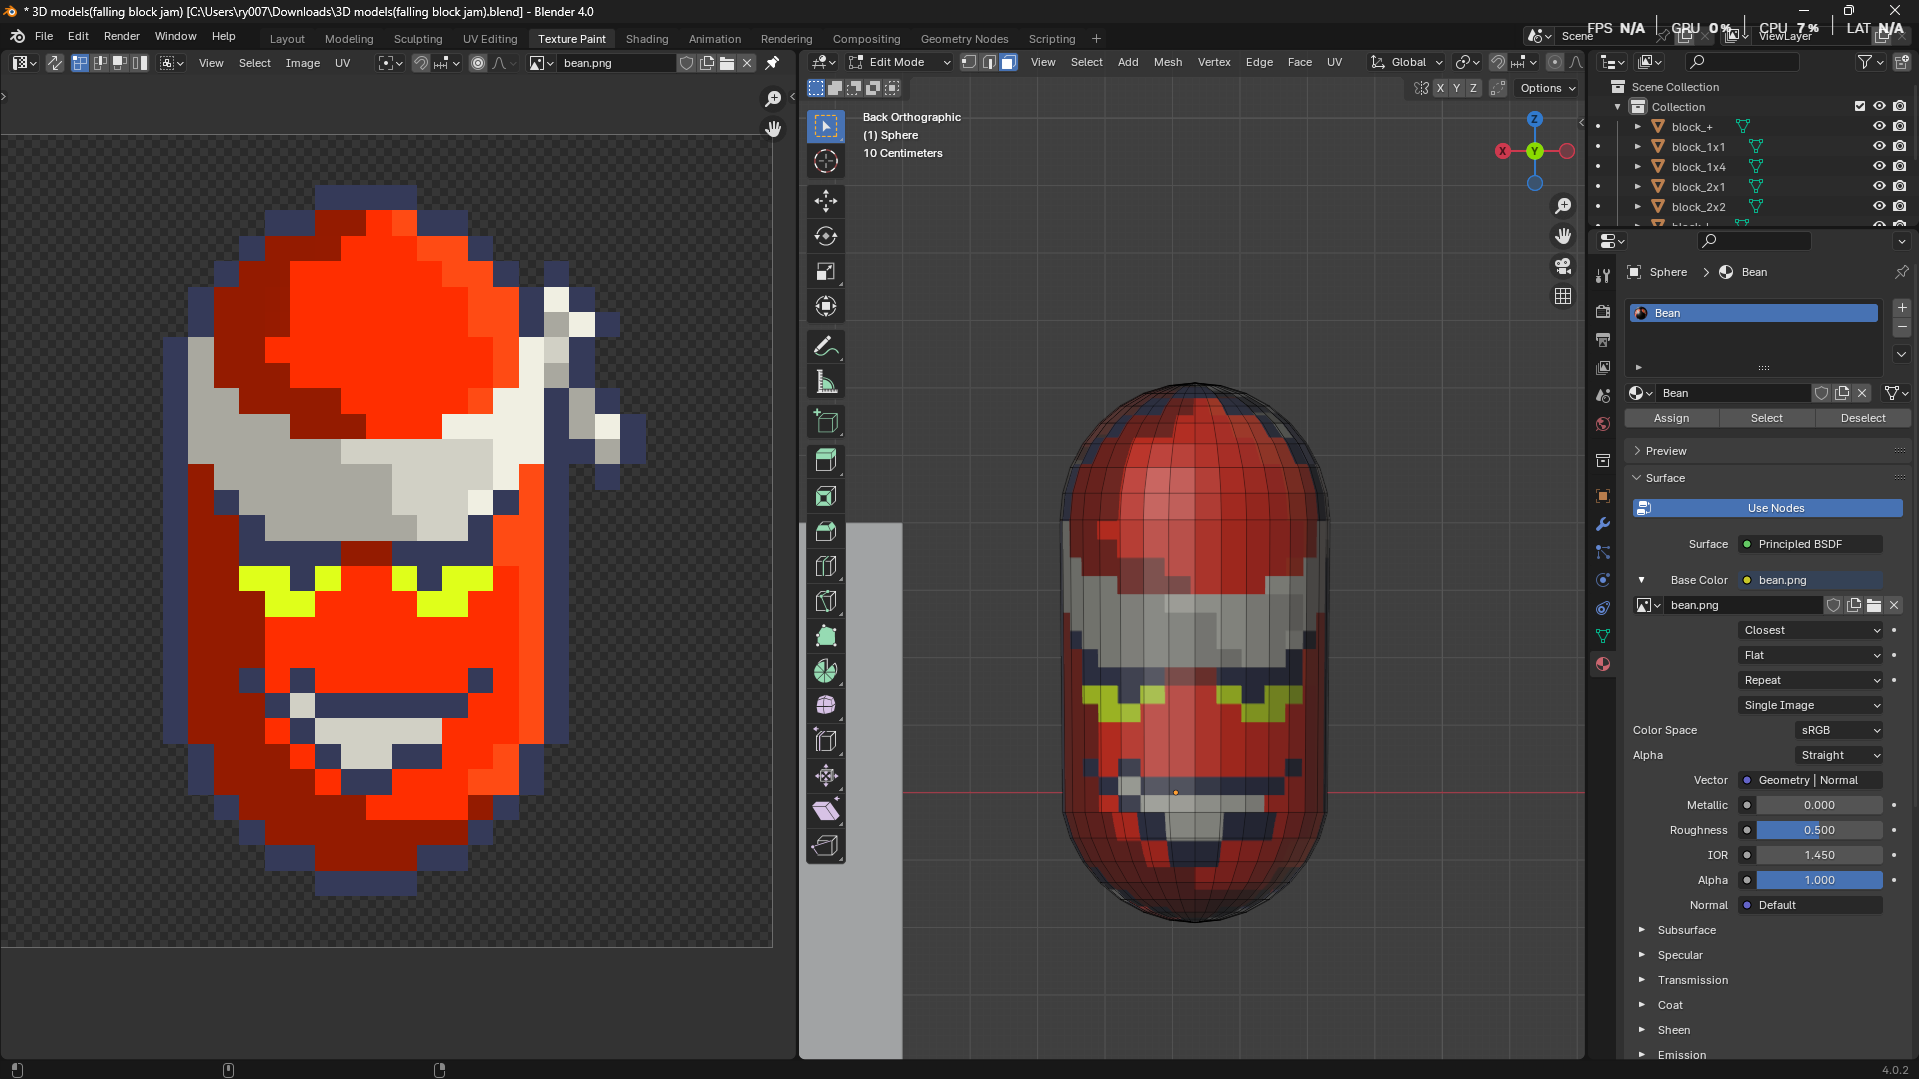Click the Assign button
This screenshot has height=1079, width=1919.
(1671, 418)
